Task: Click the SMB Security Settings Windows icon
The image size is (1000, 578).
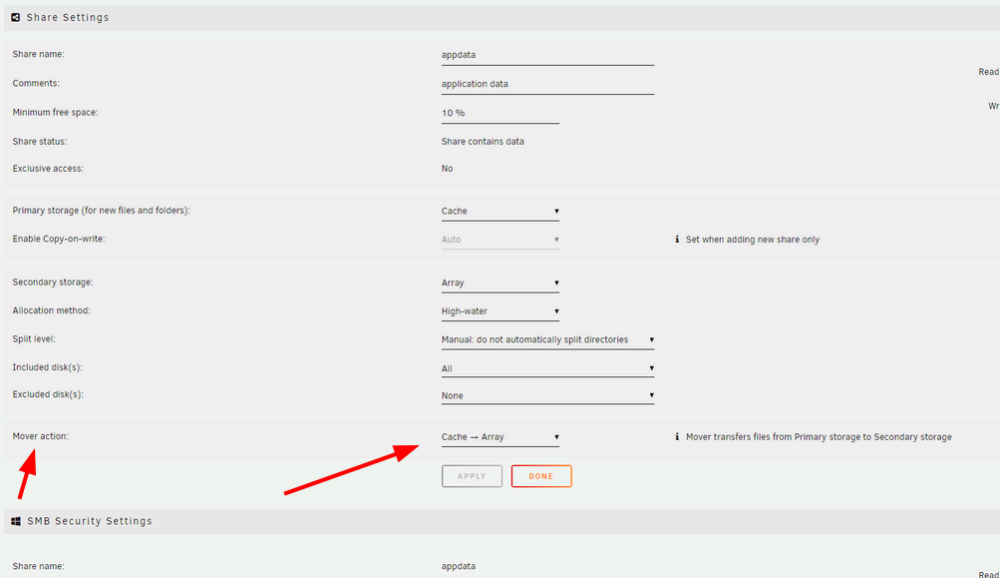Action: 16,521
